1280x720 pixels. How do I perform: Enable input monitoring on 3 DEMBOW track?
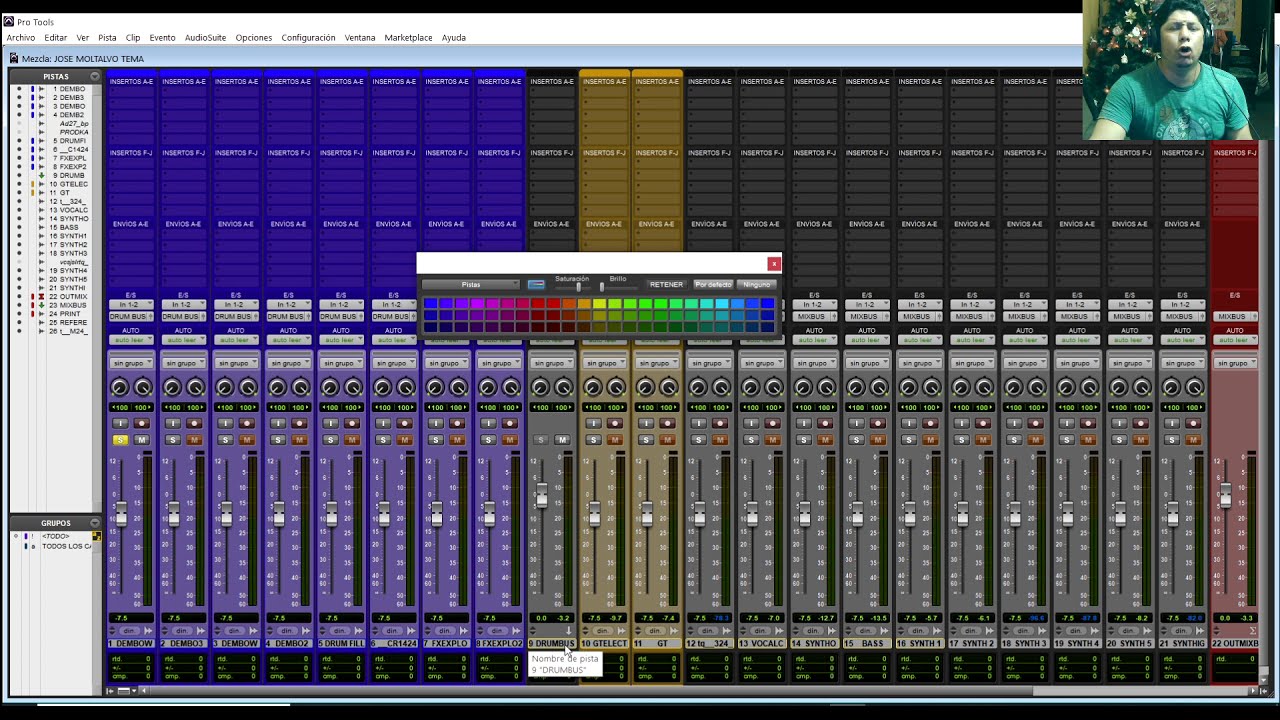(x=226, y=424)
